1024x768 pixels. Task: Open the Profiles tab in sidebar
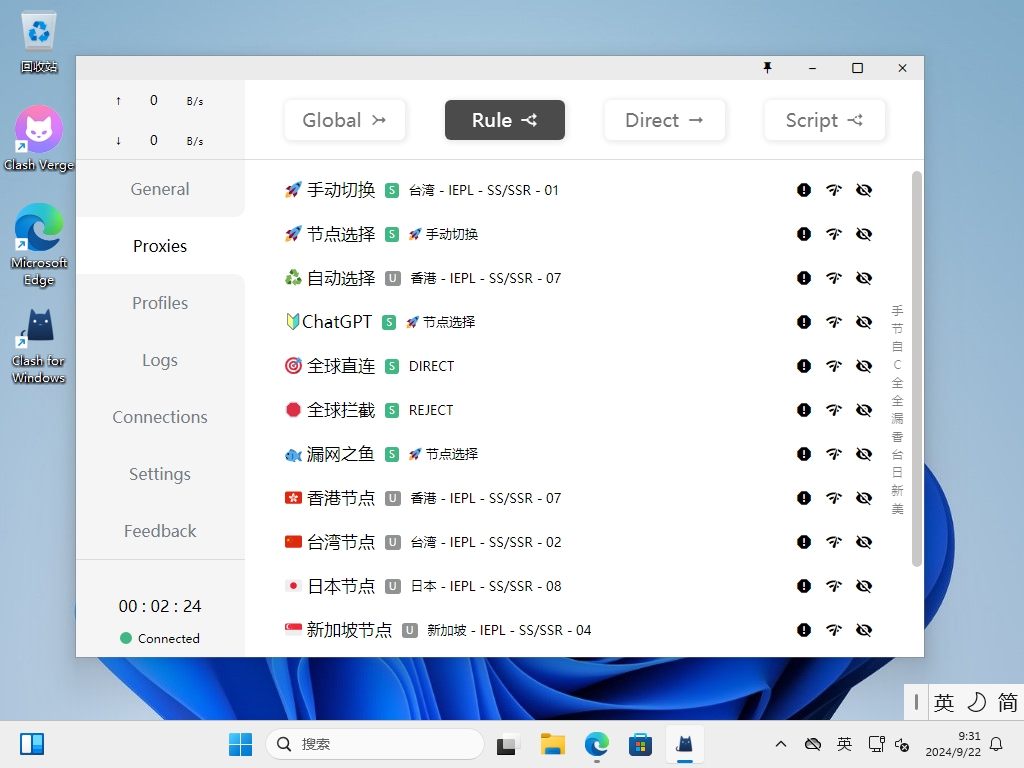click(160, 303)
